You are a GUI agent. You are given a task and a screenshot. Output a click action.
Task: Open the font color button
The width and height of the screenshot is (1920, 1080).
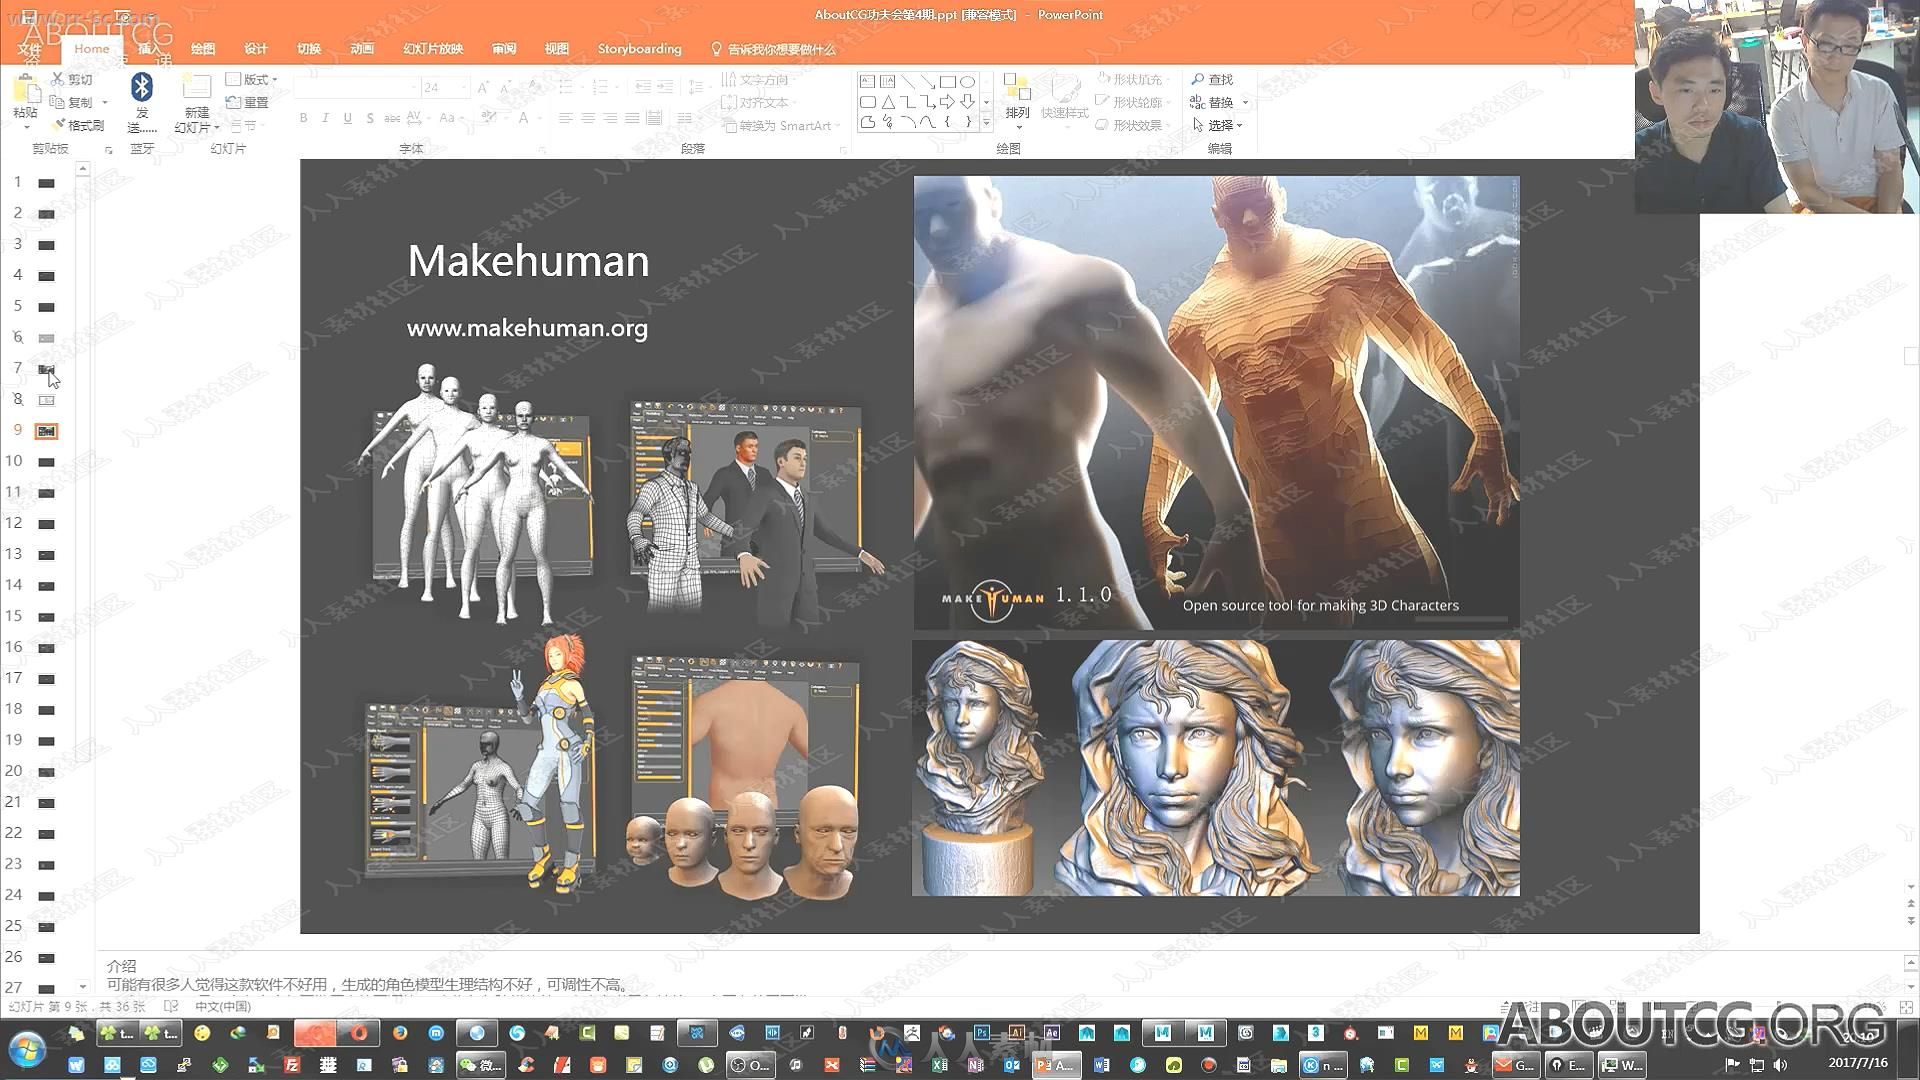pyautogui.click(x=526, y=118)
